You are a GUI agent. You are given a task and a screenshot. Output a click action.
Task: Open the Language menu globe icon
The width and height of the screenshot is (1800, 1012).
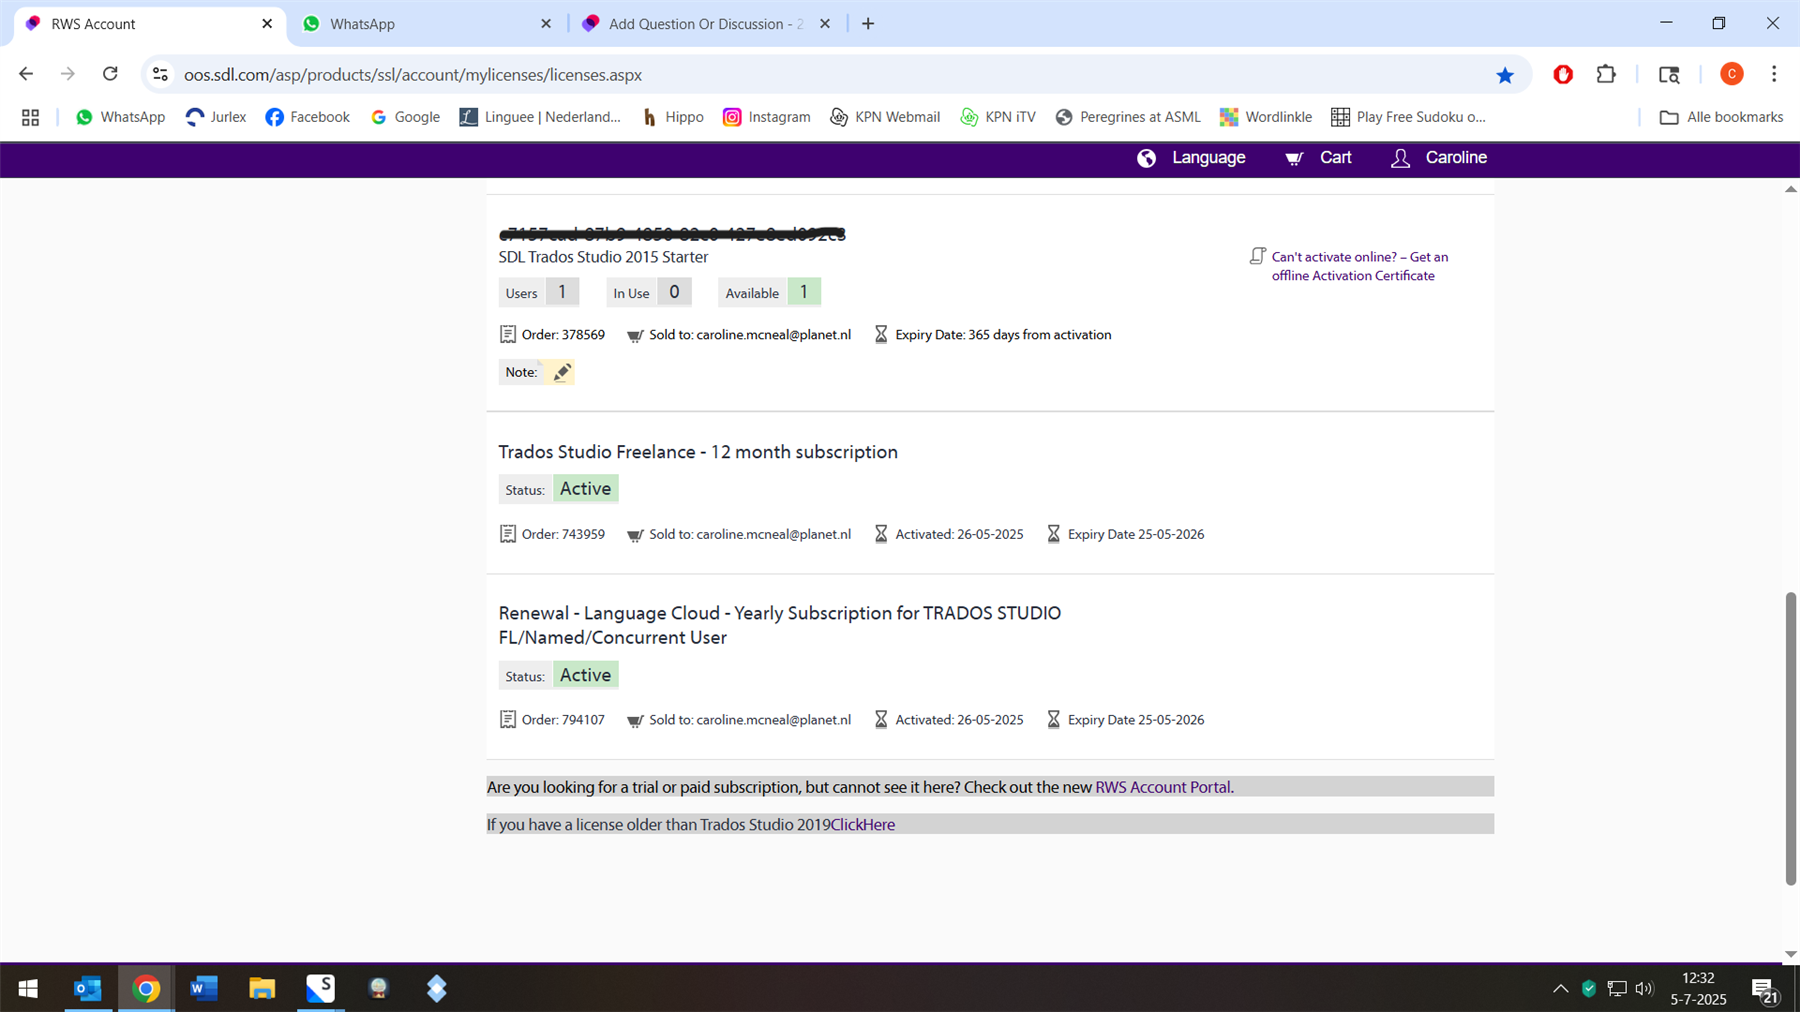(x=1146, y=158)
